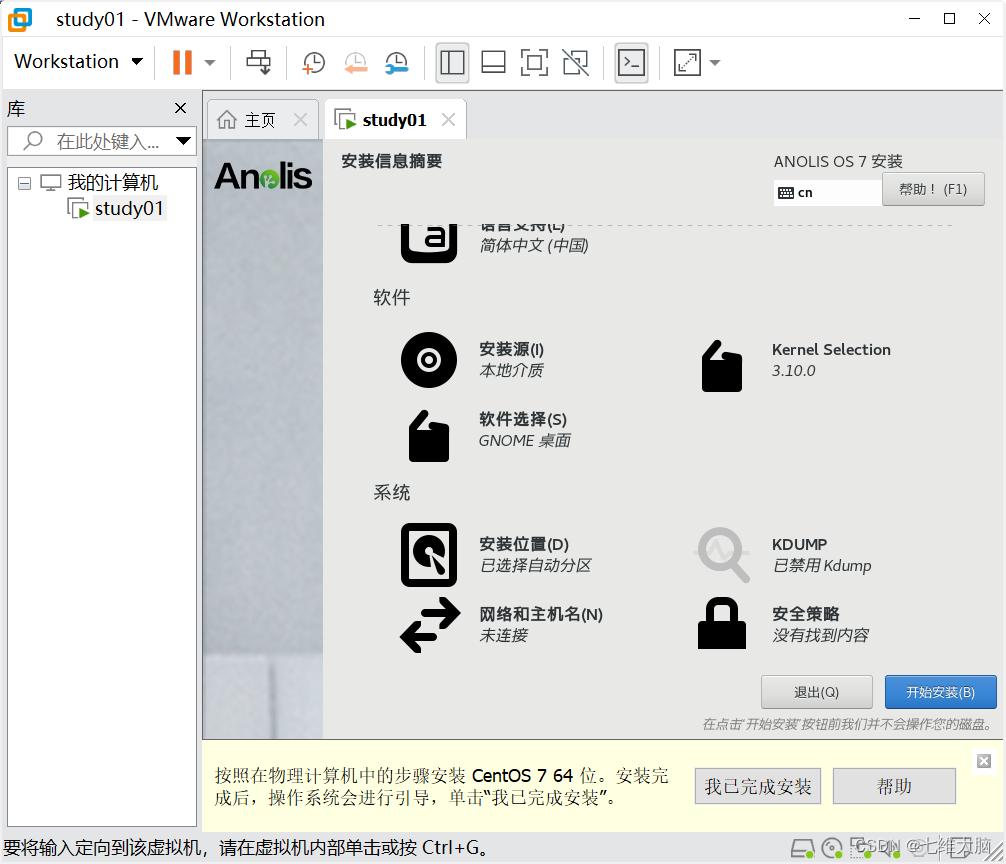Pause the virtual machine

tap(182, 62)
